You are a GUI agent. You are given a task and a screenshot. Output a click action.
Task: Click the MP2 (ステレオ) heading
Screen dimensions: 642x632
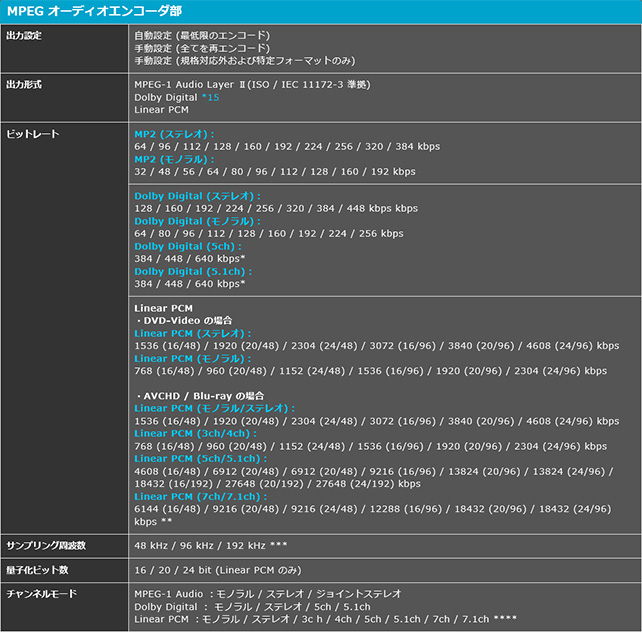tap(174, 133)
